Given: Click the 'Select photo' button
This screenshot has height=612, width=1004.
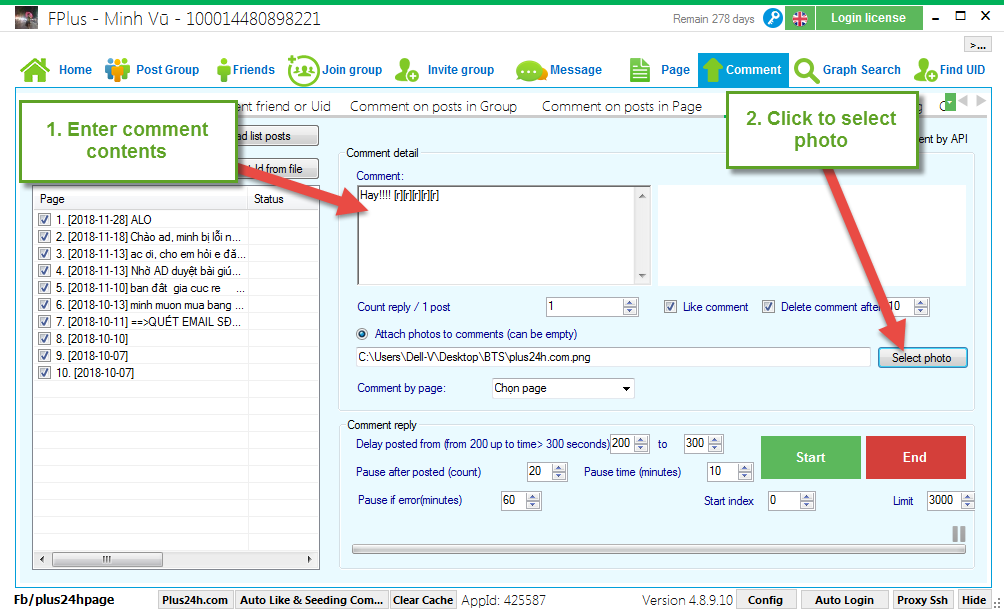Looking at the screenshot, I should click(x=922, y=358).
